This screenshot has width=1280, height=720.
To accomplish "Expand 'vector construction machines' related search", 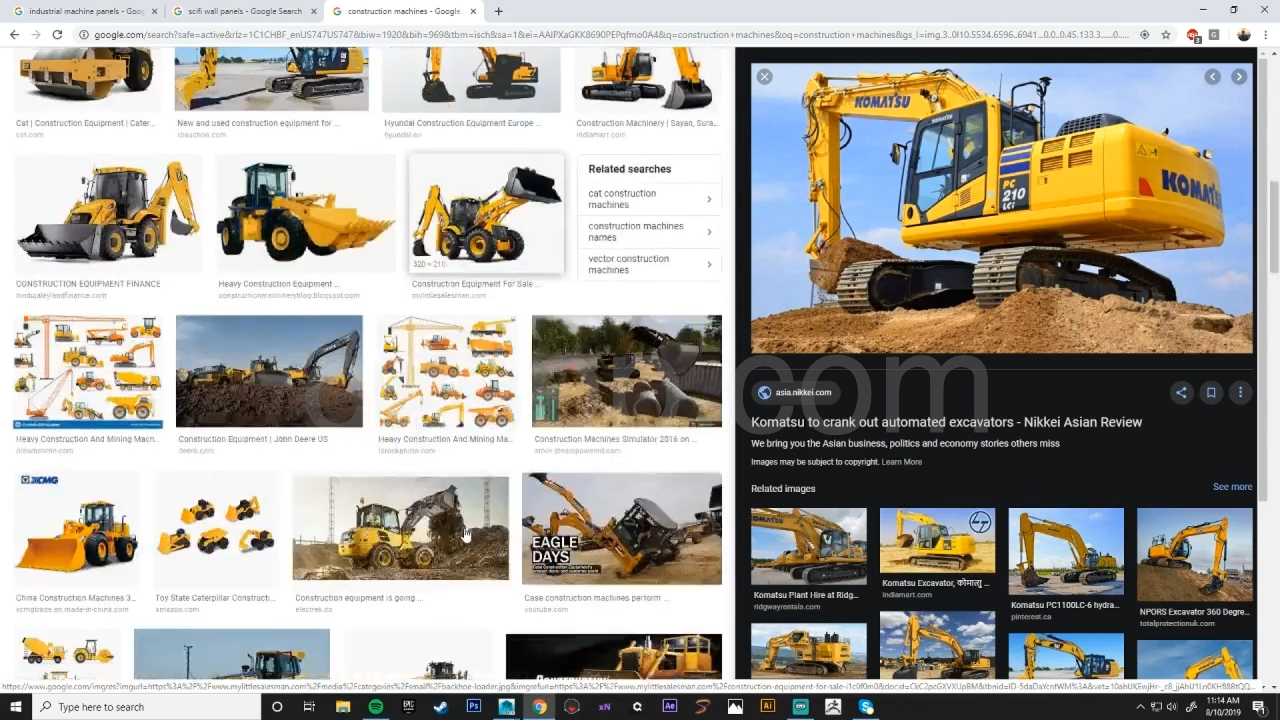I will tap(649, 264).
